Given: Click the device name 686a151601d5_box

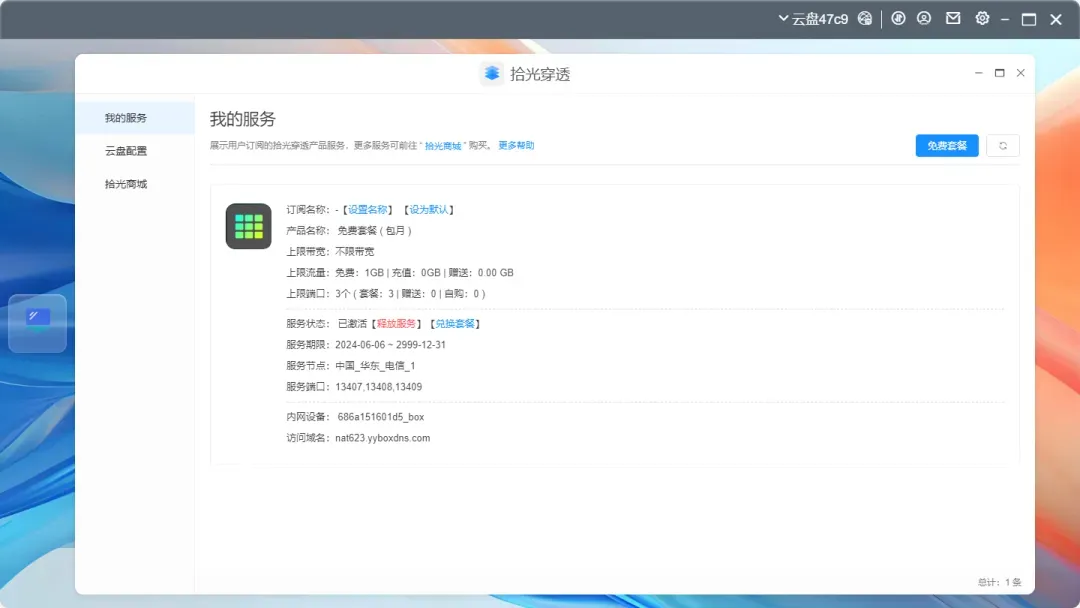Looking at the screenshot, I should pyautogui.click(x=380, y=417).
